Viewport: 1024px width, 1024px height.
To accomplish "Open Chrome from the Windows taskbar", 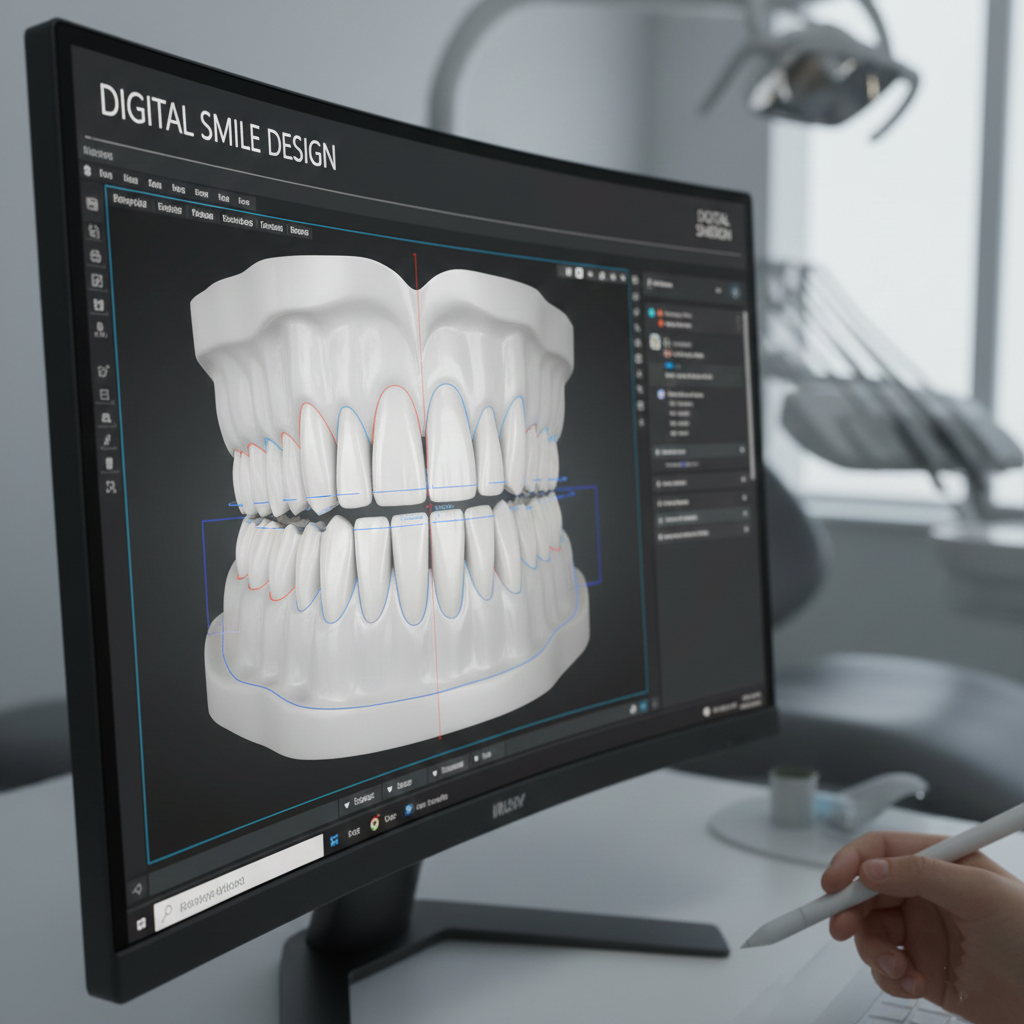I will click(375, 822).
